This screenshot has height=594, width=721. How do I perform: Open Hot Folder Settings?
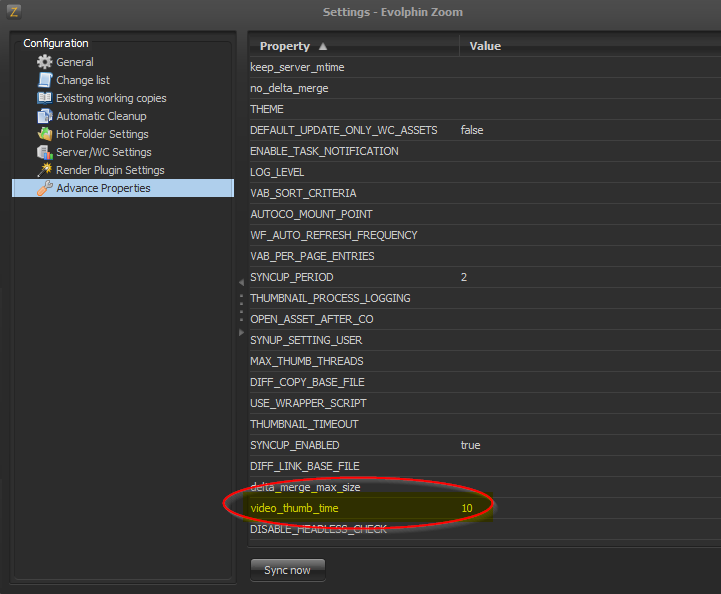coord(102,134)
